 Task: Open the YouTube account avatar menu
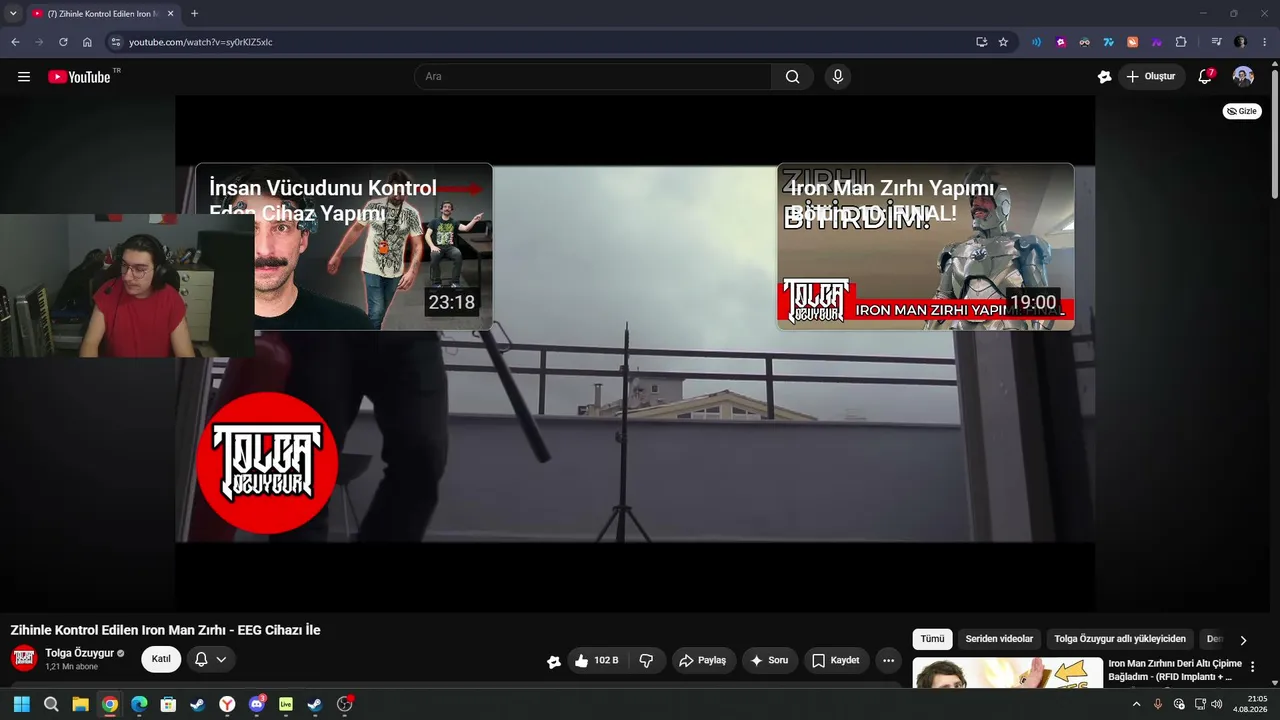1243,77
